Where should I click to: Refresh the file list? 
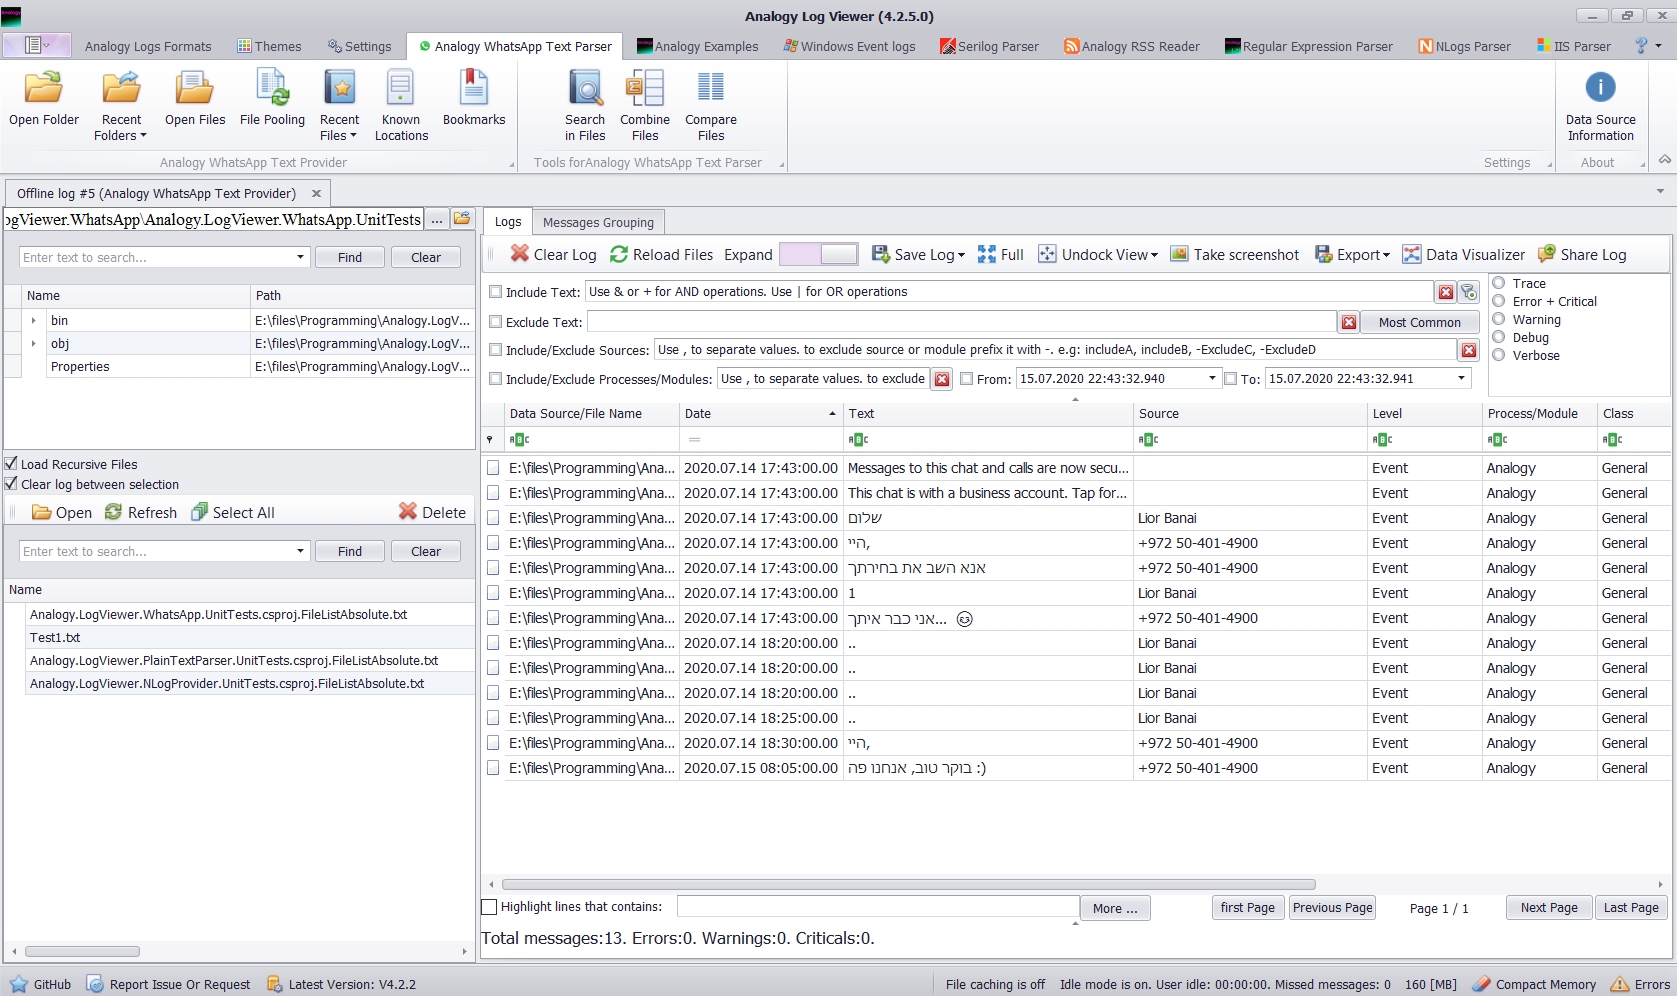[141, 512]
